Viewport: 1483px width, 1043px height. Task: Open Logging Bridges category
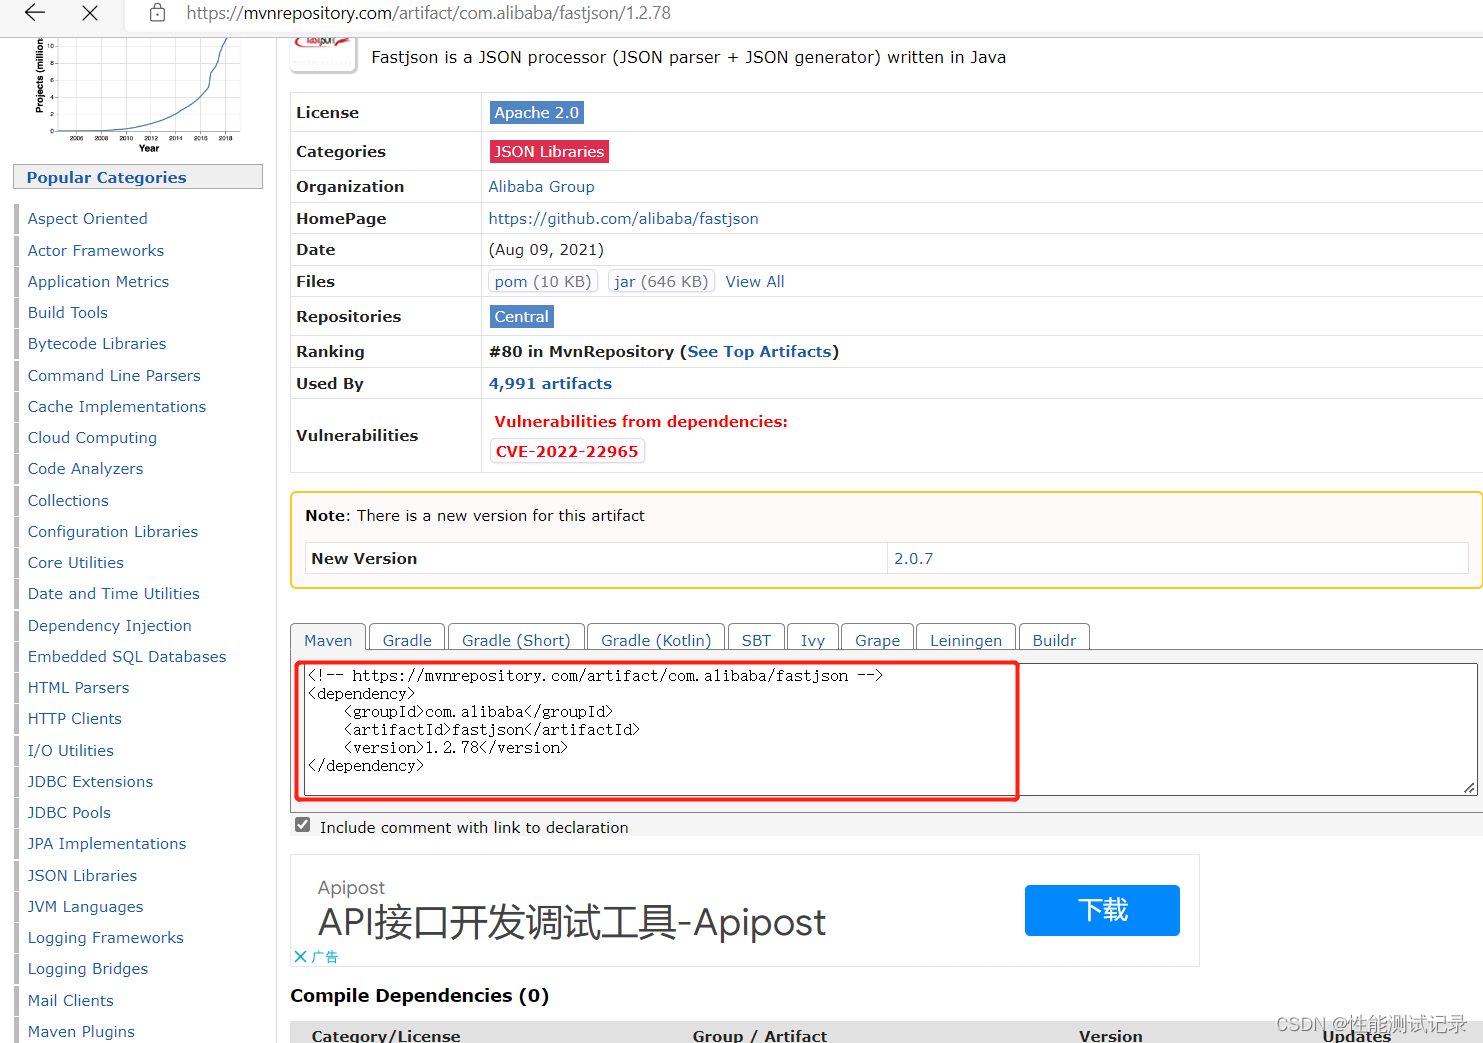pyautogui.click(x=88, y=969)
